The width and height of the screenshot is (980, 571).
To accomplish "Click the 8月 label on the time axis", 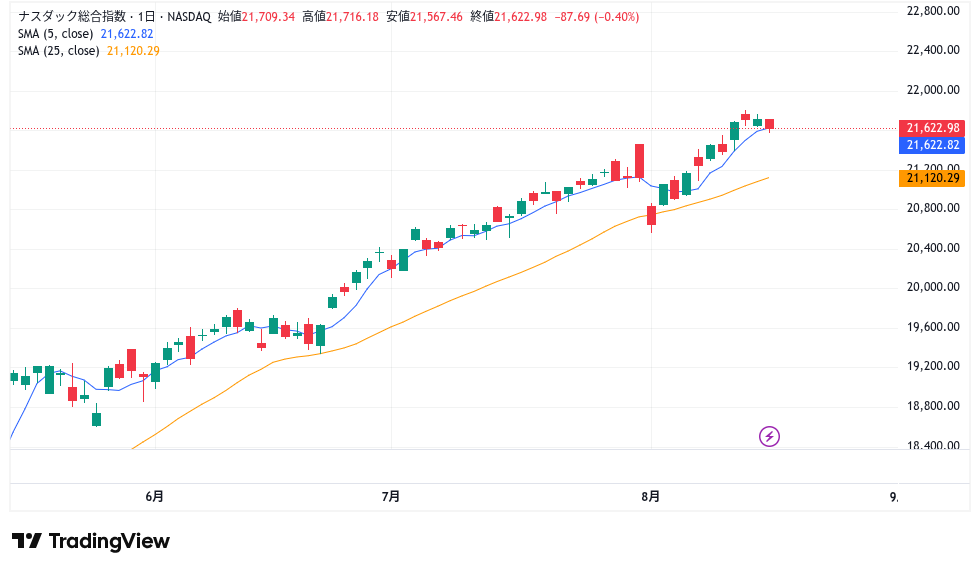I will 651,496.
